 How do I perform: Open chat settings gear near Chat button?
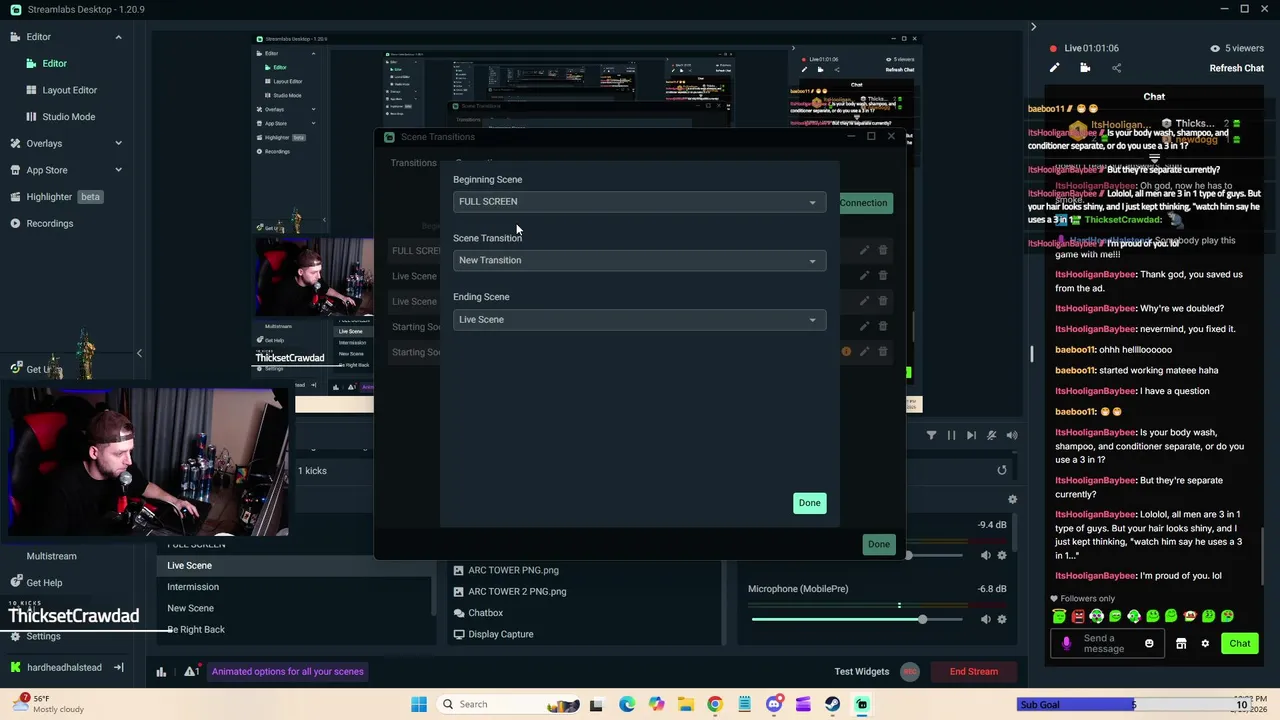coord(1205,643)
